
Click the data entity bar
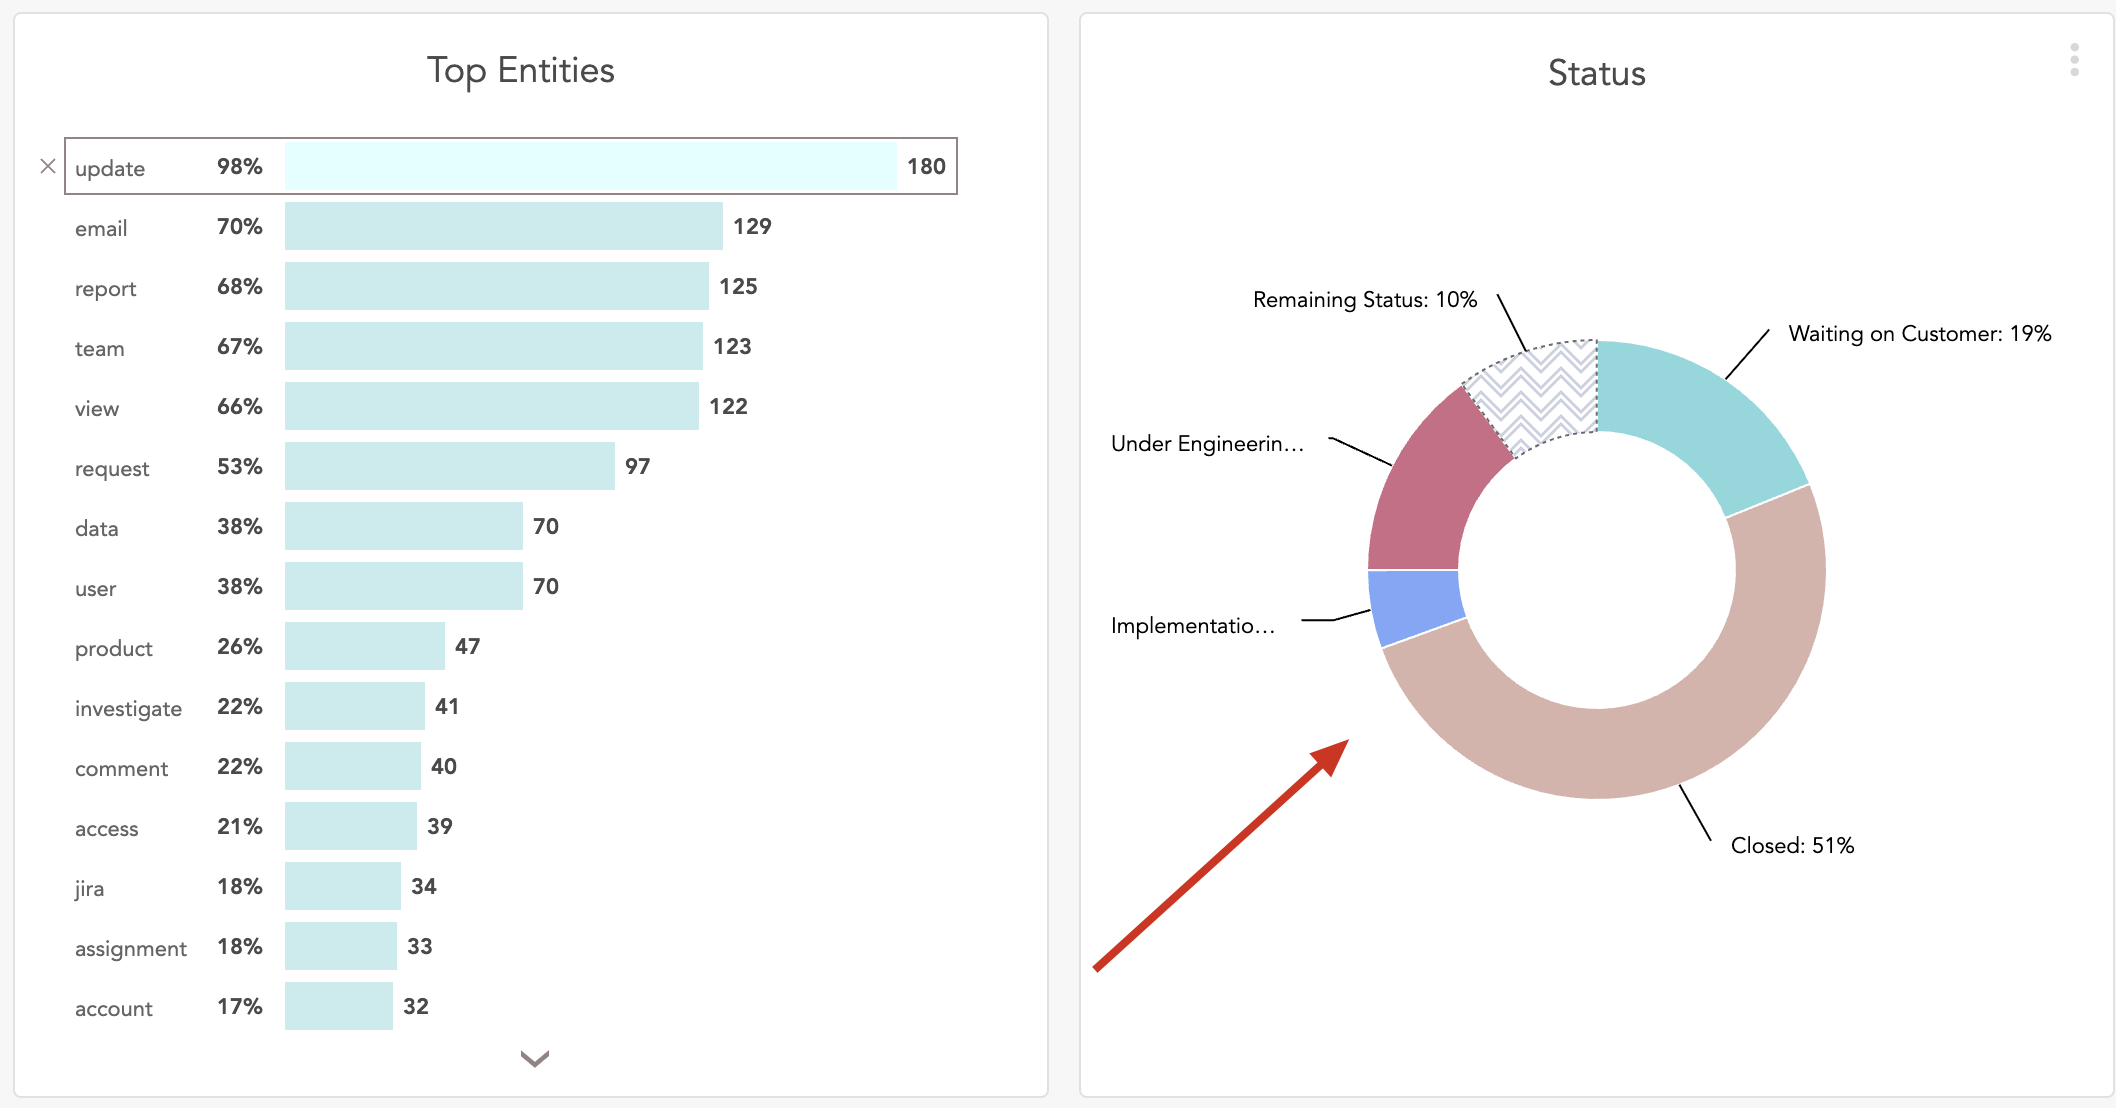pyautogui.click(x=403, y=526)
